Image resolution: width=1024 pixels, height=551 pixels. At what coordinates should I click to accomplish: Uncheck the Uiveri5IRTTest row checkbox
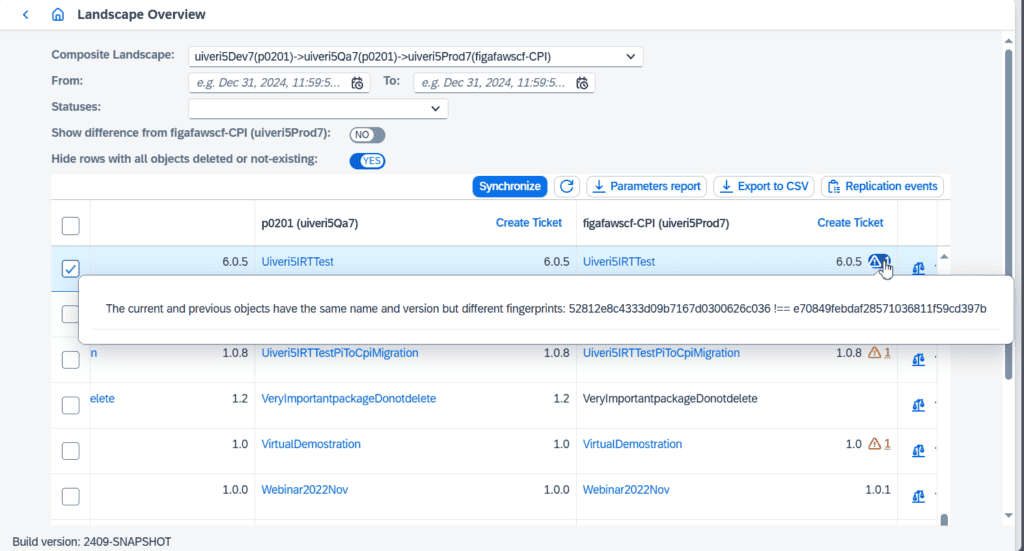coord(71,268)
